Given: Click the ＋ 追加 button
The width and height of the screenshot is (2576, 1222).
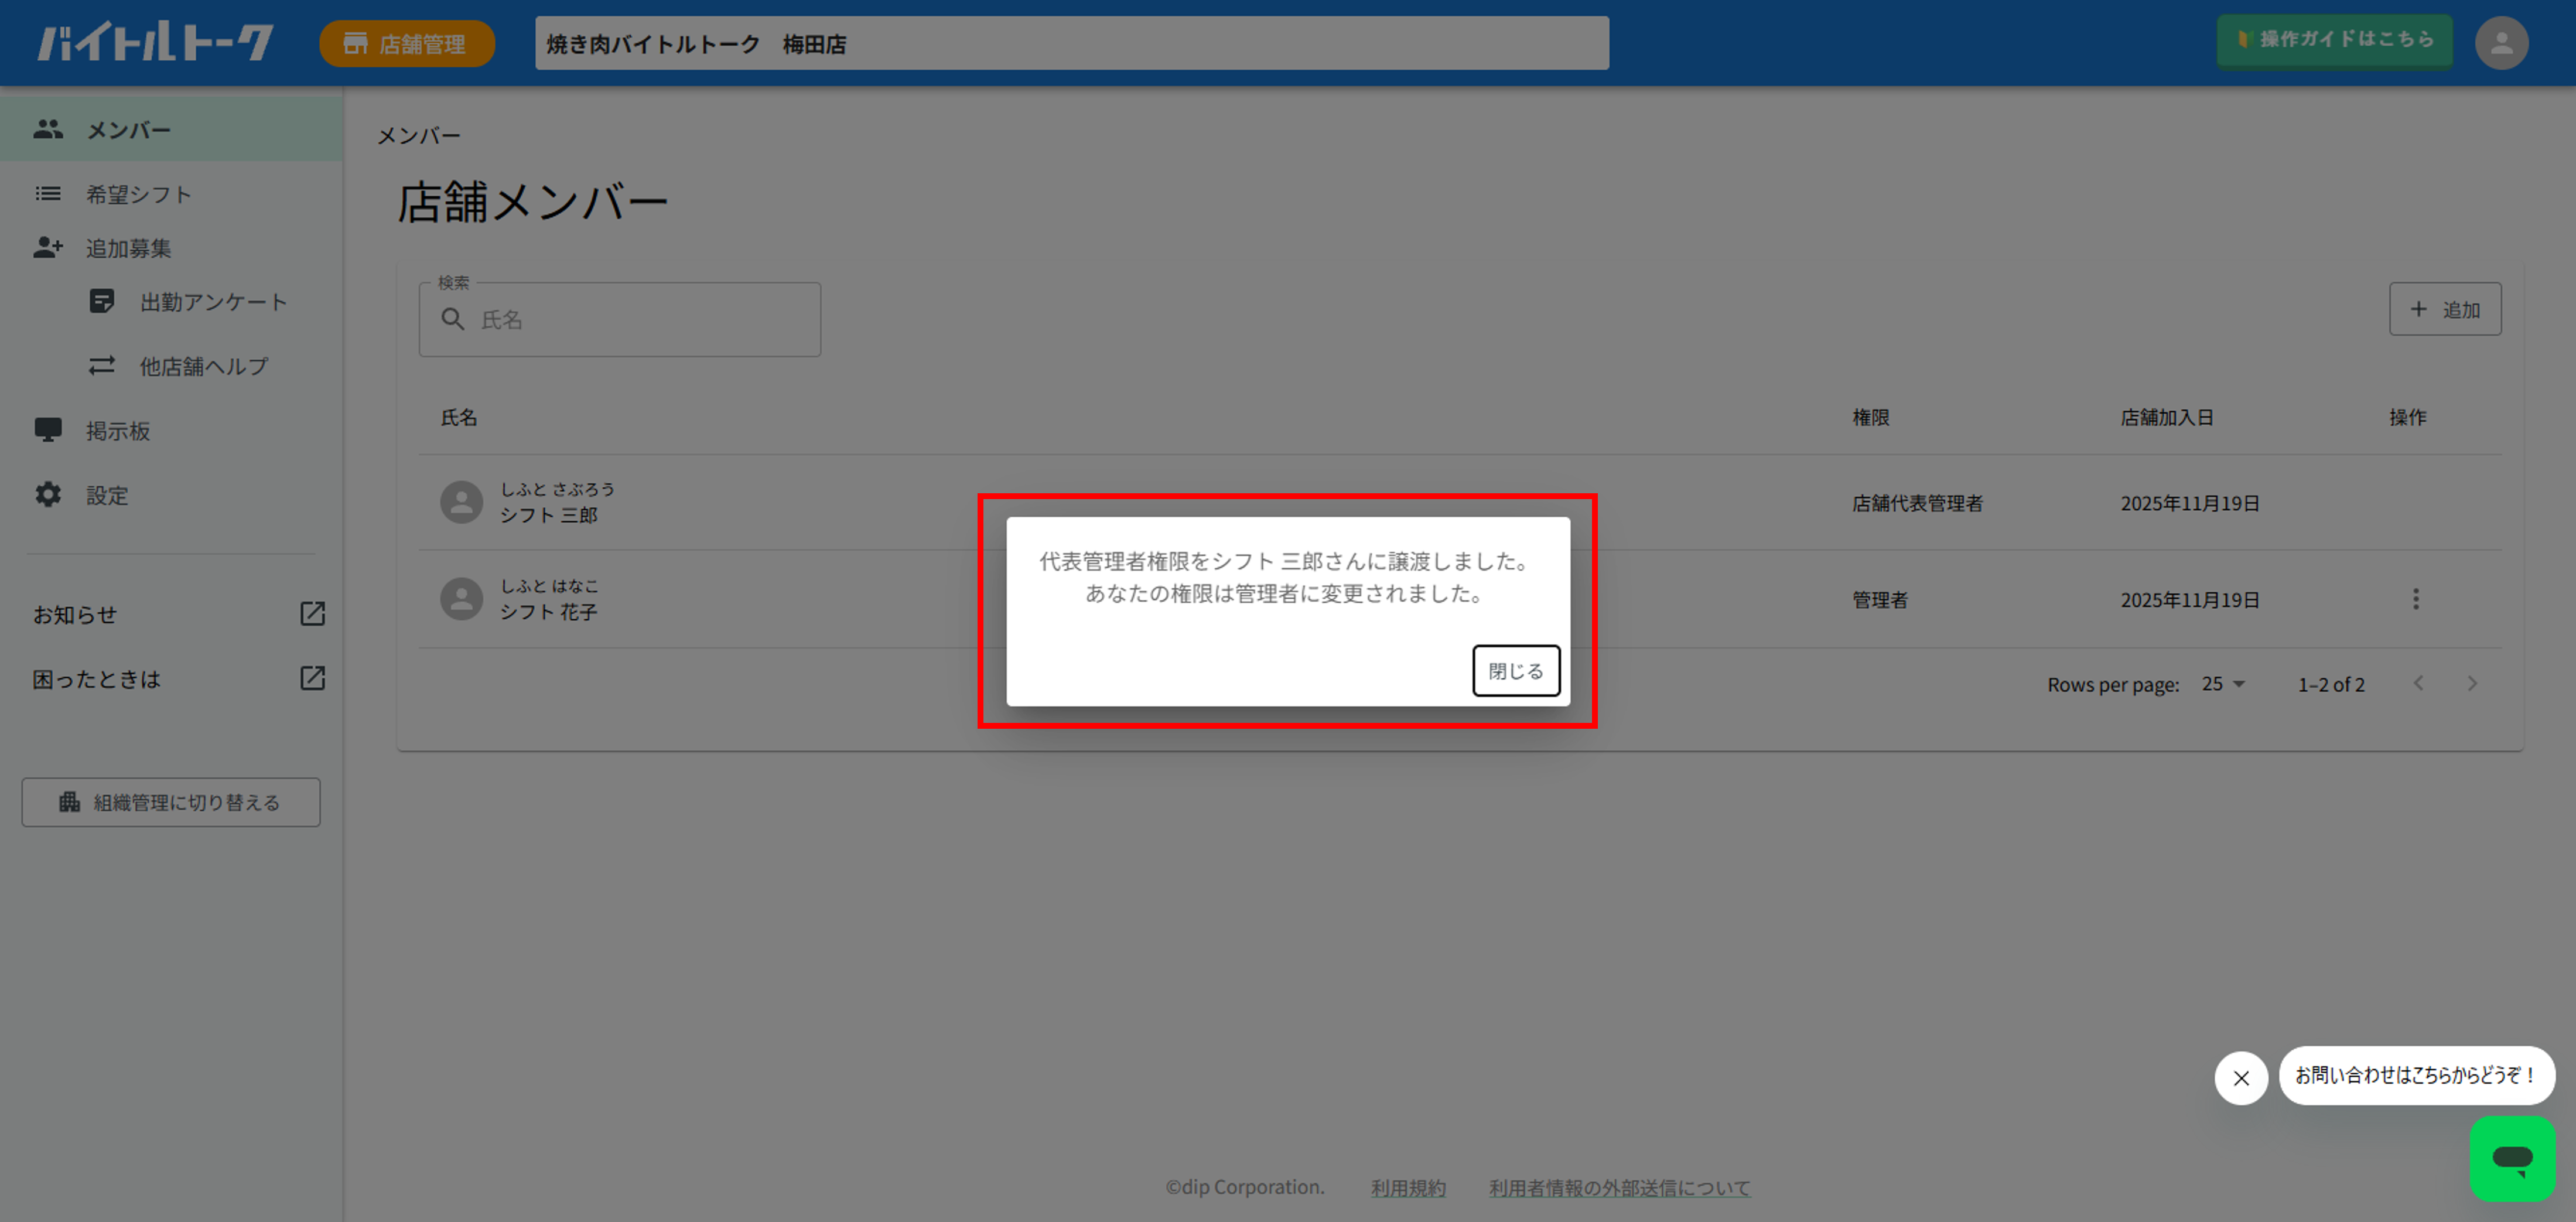Looking at the screenshot, I should point(2445,309).
